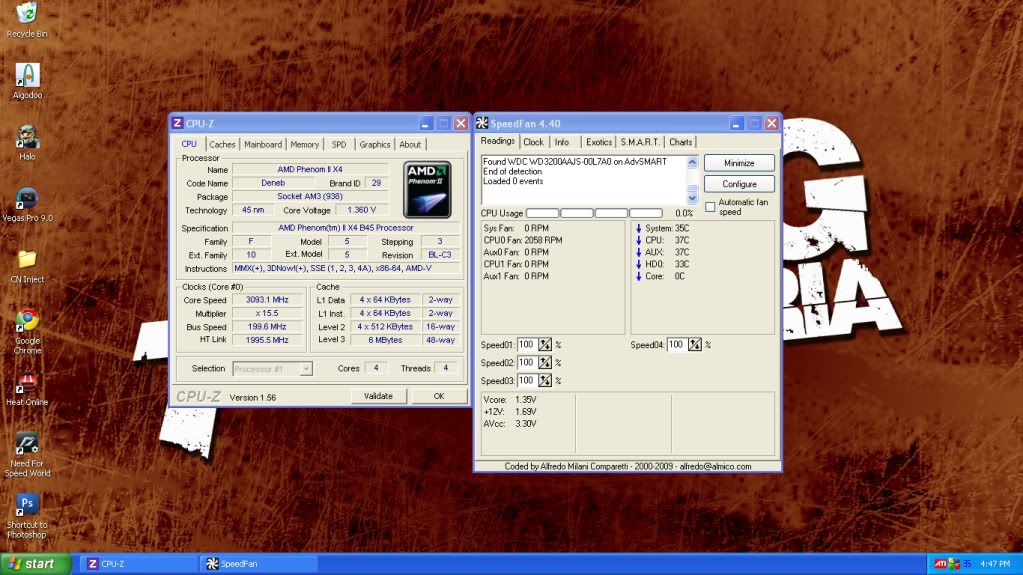The width and height of the screenshot is (1023, 575).
Task: Open the S.M.A.R.T. tab
Action: click(x=639, y=142)
